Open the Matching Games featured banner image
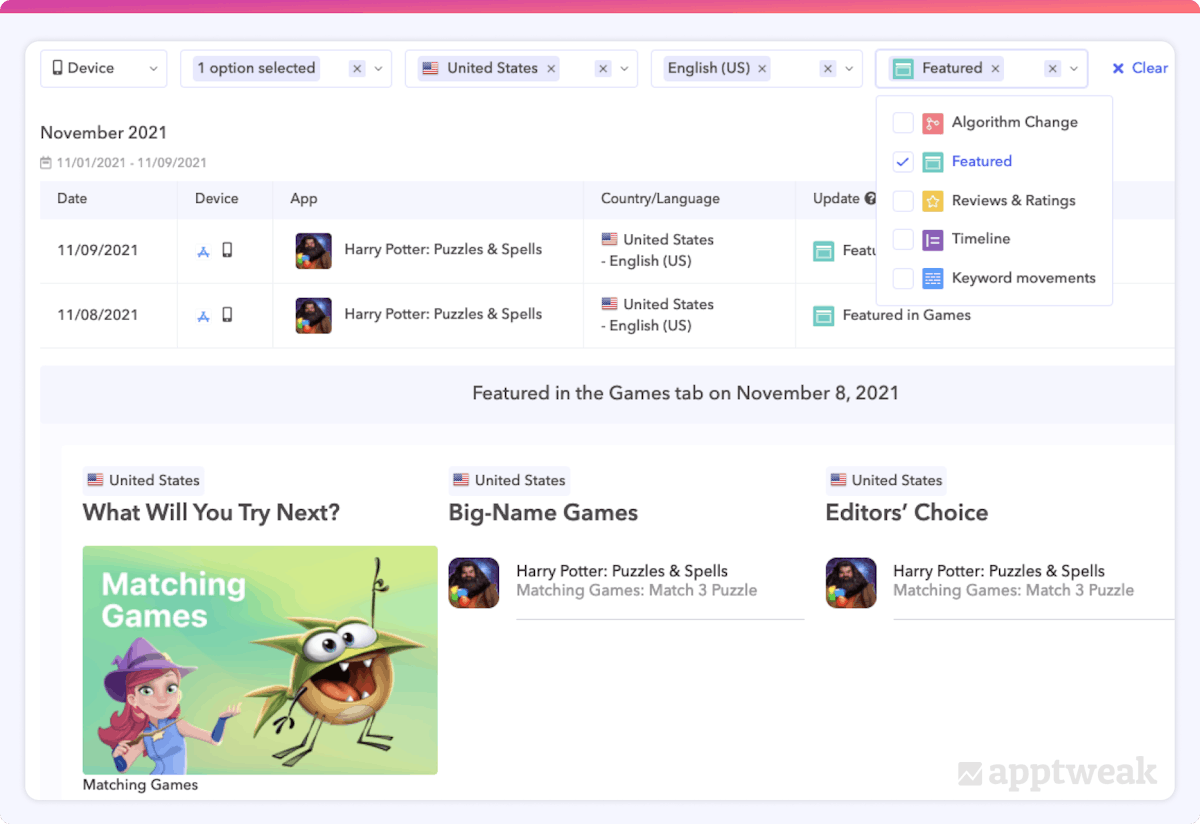 [260, 660]
